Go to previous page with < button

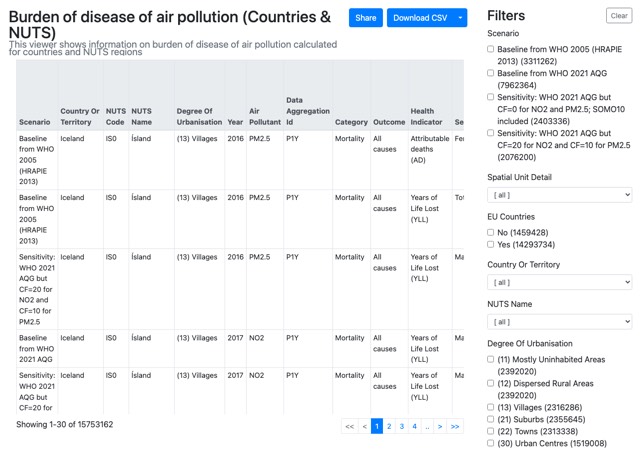tap(364, 426)
